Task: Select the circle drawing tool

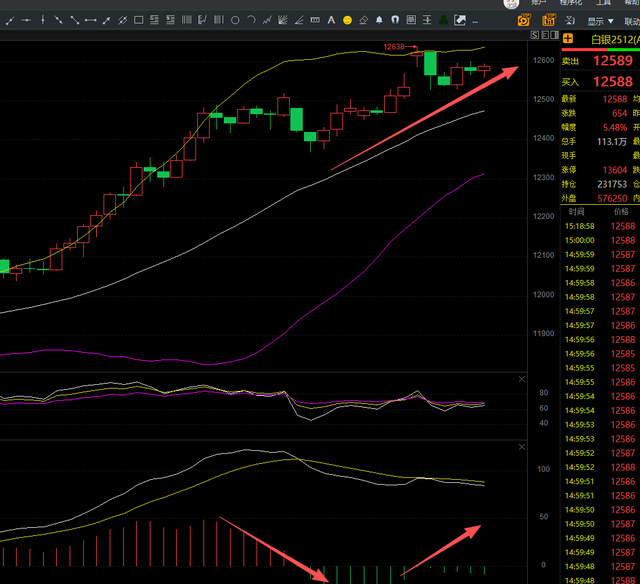Action: 235,20
